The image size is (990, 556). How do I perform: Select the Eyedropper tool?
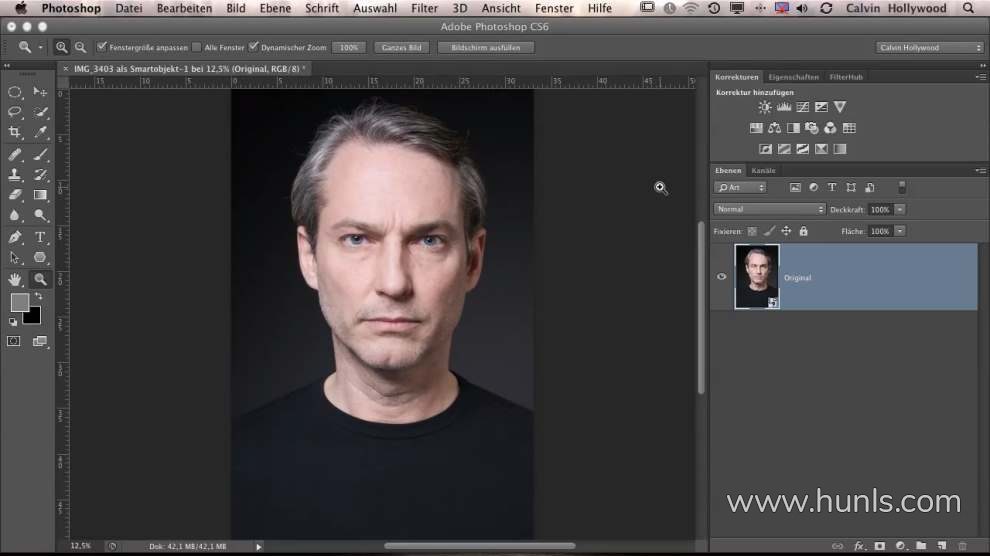[40, 133]
